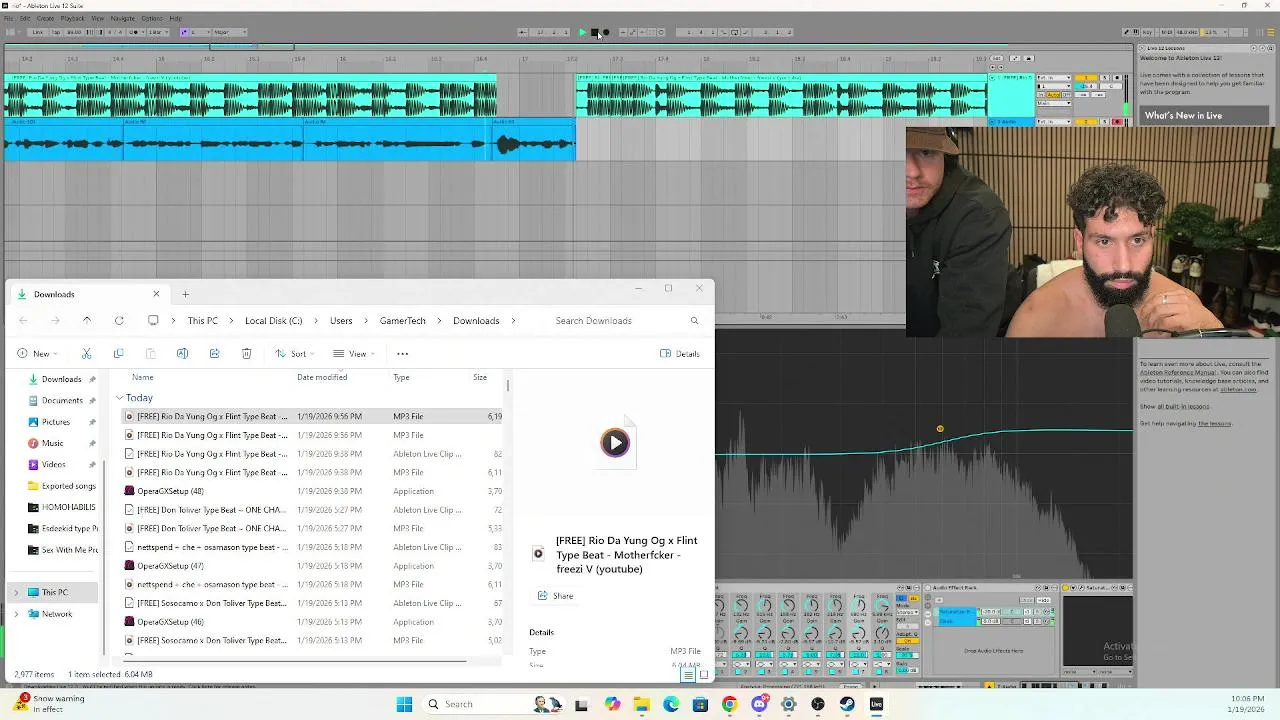The height and width of the screenshot is (720, 1280).
Task: Open Google Chrome from taskbar
Action: [x=729, y=704]
